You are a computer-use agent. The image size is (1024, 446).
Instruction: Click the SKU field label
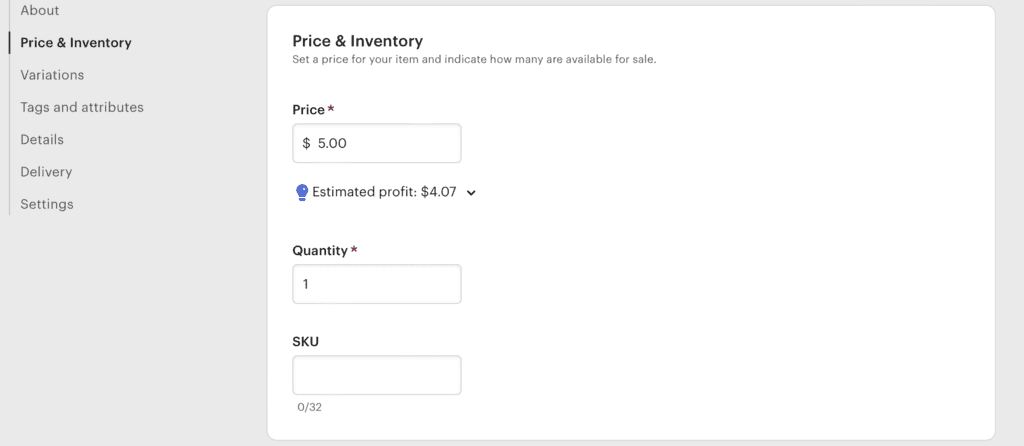(x=306, y=341)
